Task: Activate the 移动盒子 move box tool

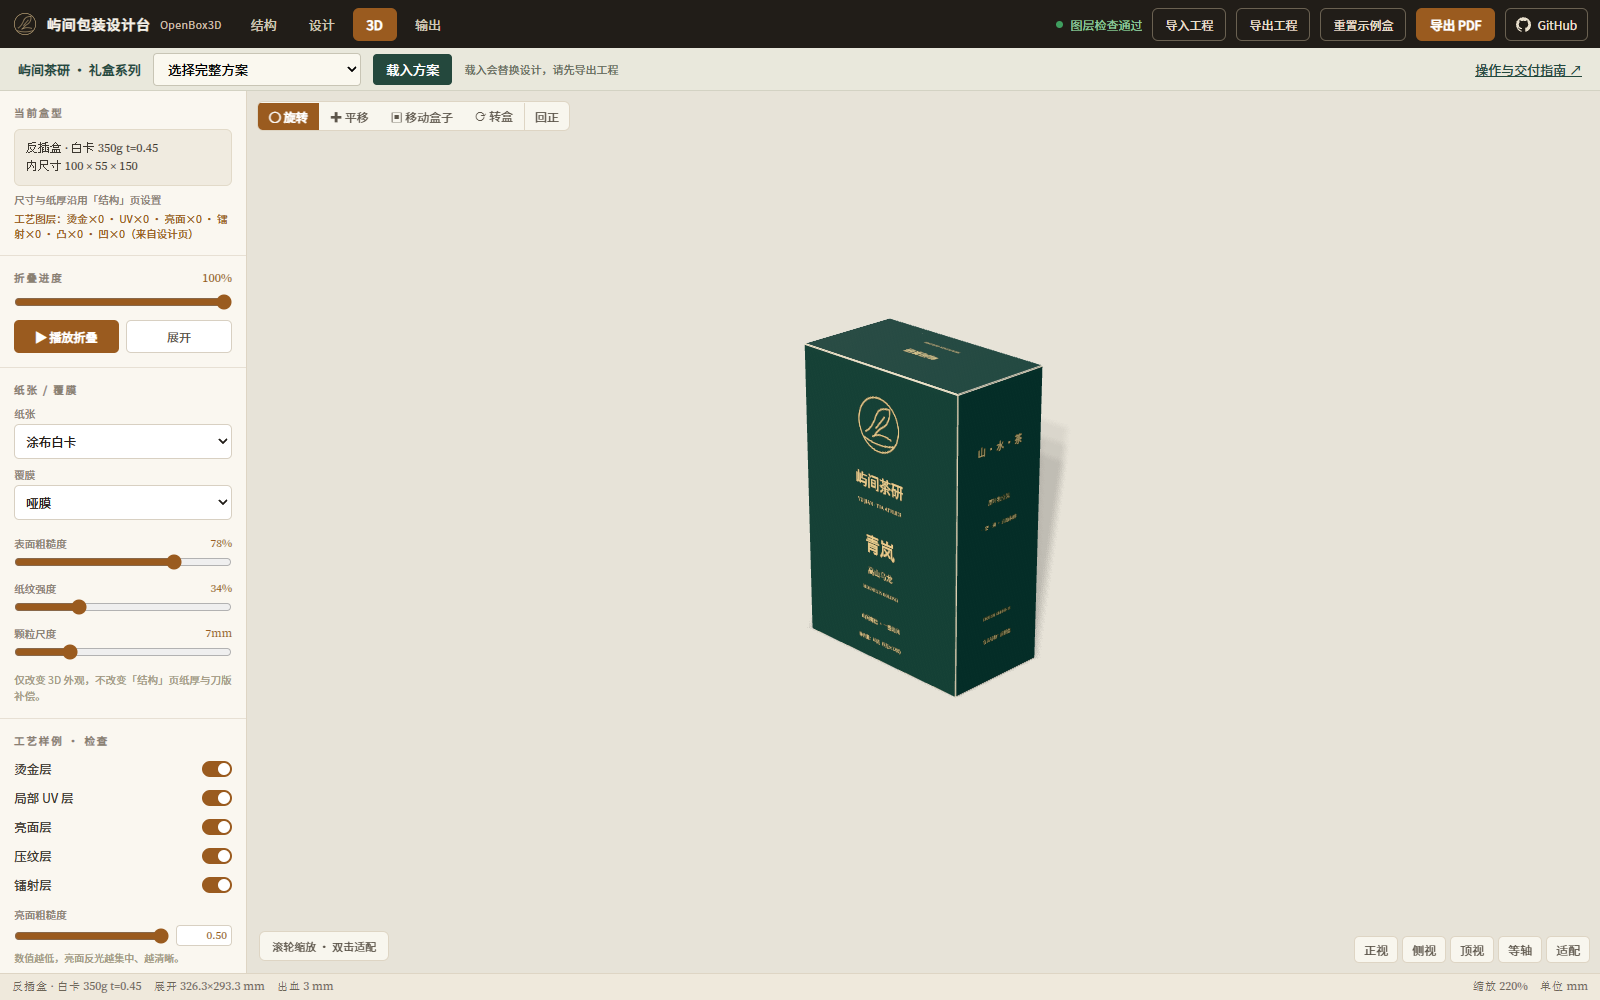Action: (422, 117)
